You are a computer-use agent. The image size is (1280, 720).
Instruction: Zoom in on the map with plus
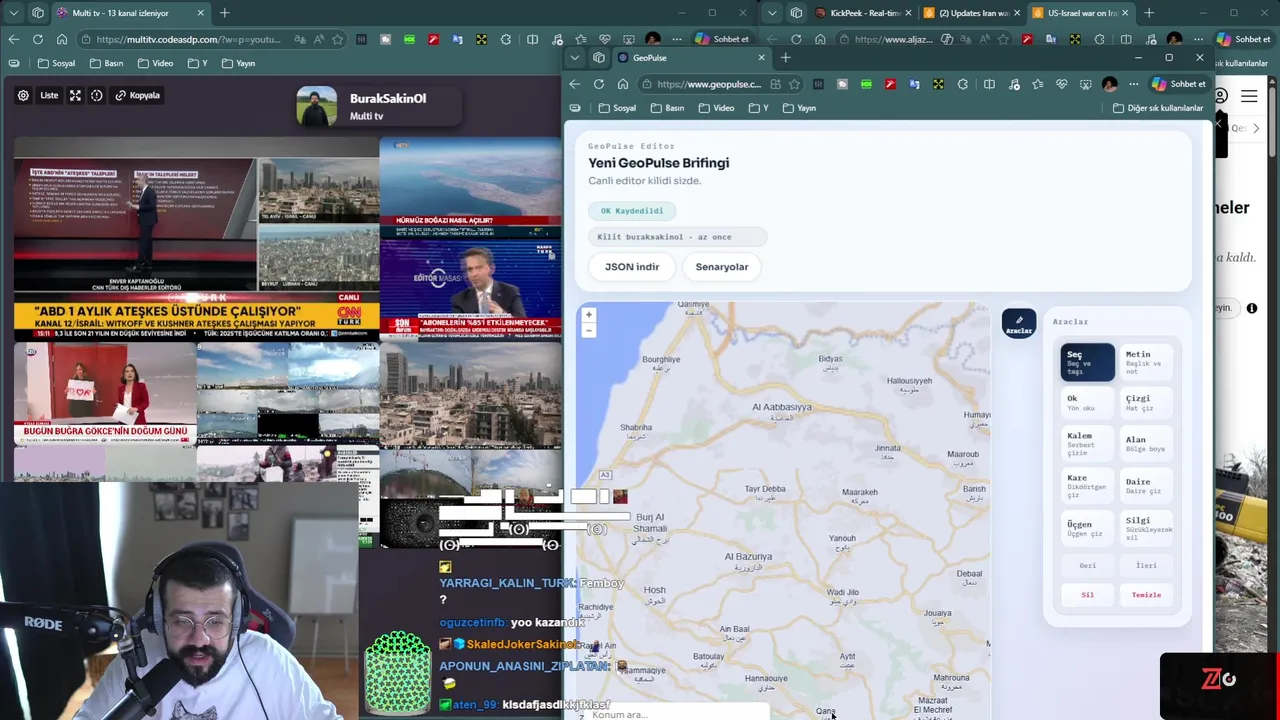pyautogui.click(x=588, y=315)
